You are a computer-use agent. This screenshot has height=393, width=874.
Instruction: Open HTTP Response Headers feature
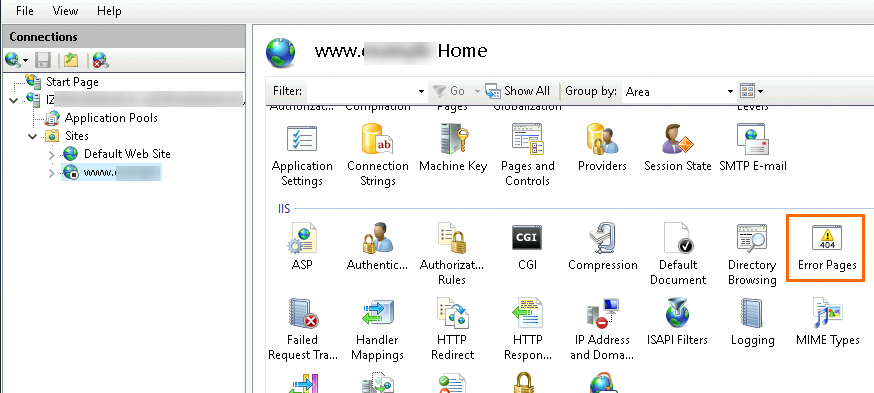(x=527, y=330)
